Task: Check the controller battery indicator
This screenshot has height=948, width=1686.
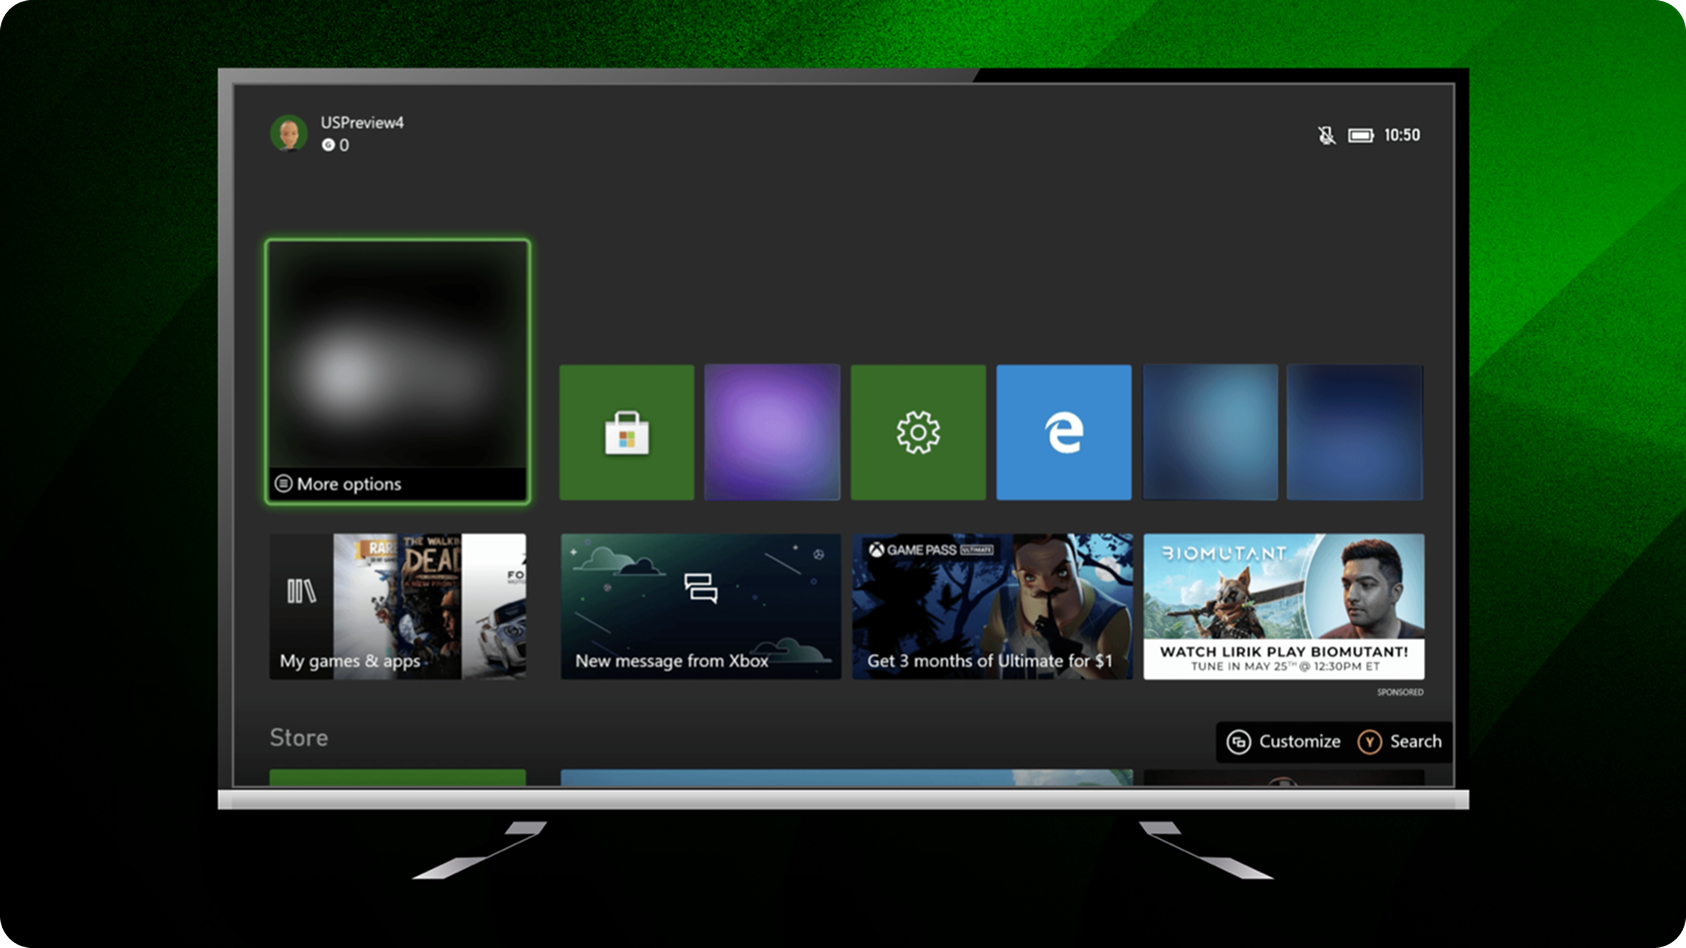Action: click(1360, 134)
